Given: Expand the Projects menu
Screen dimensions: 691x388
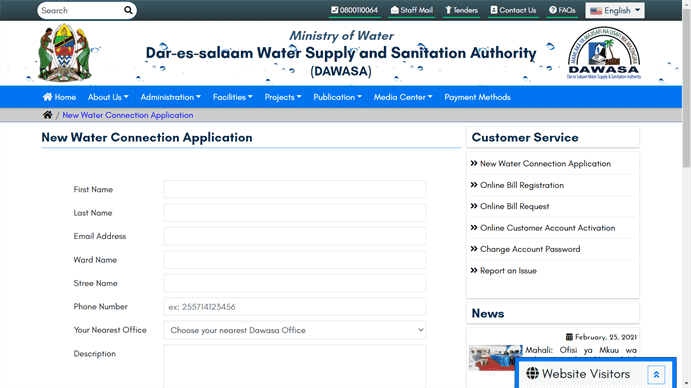Looking at the screenshot, I should coord(283,97).
